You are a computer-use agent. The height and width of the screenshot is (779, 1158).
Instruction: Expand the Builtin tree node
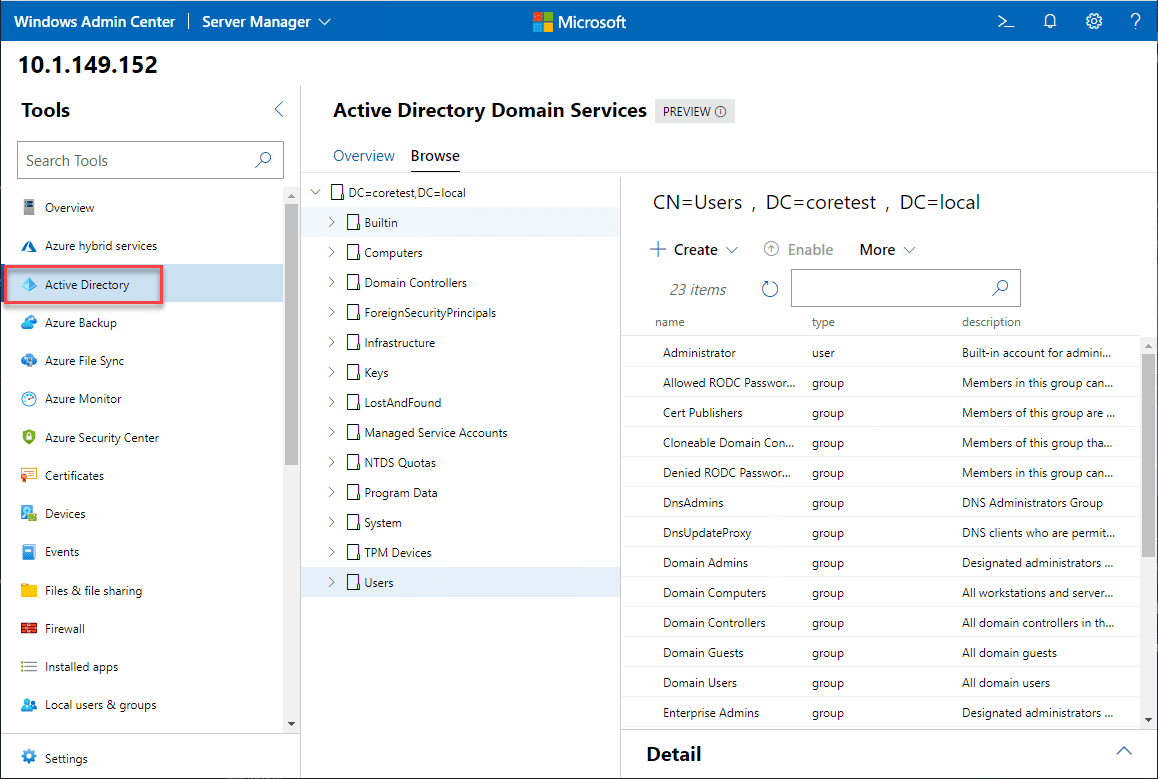point(332,222)
